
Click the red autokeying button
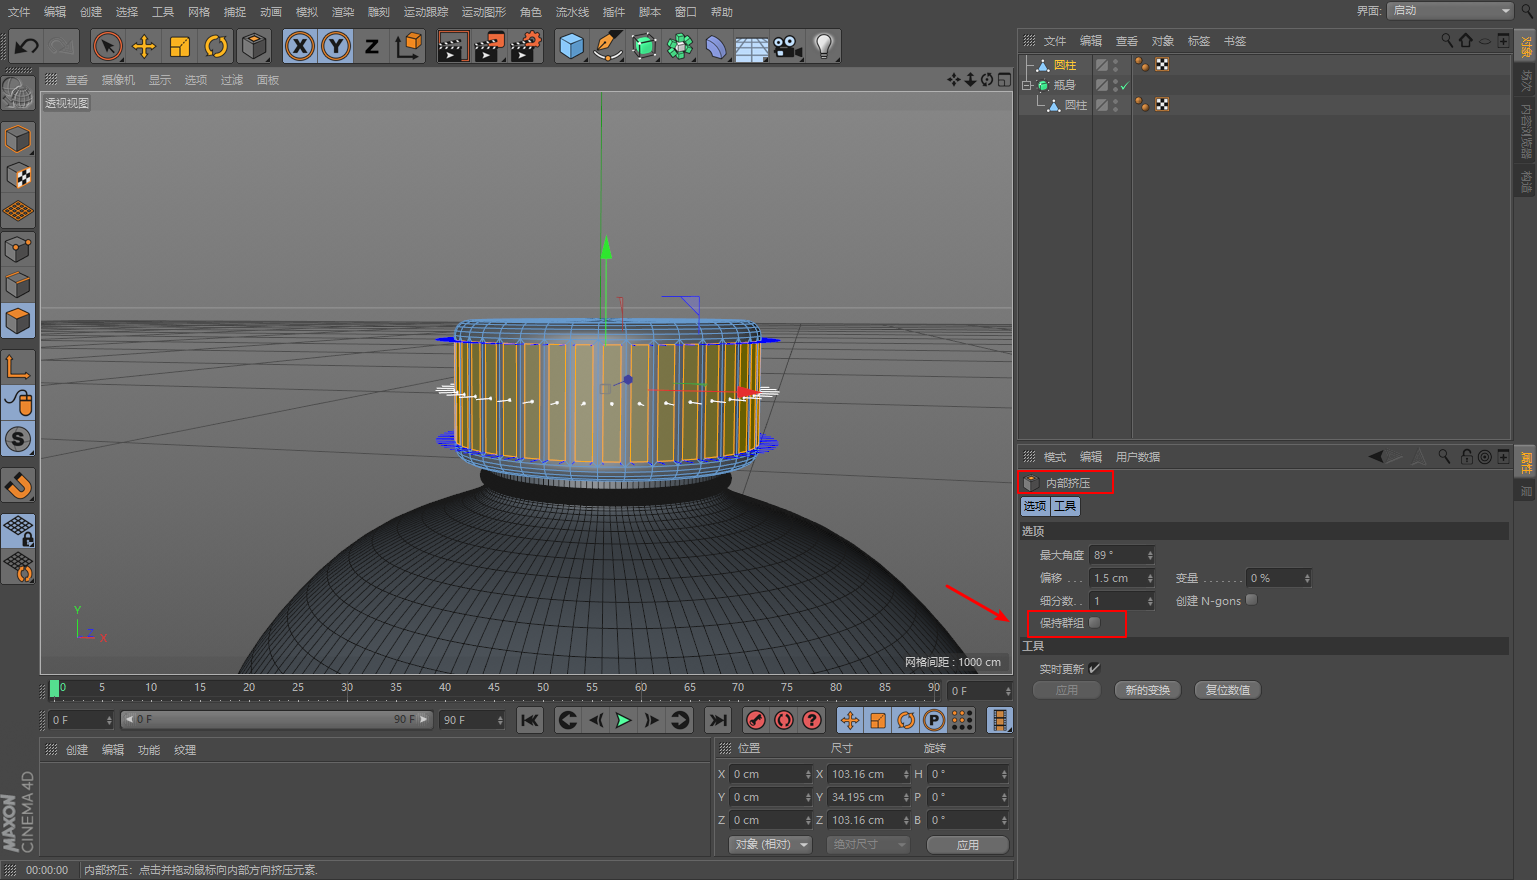(x=784, y=720)
